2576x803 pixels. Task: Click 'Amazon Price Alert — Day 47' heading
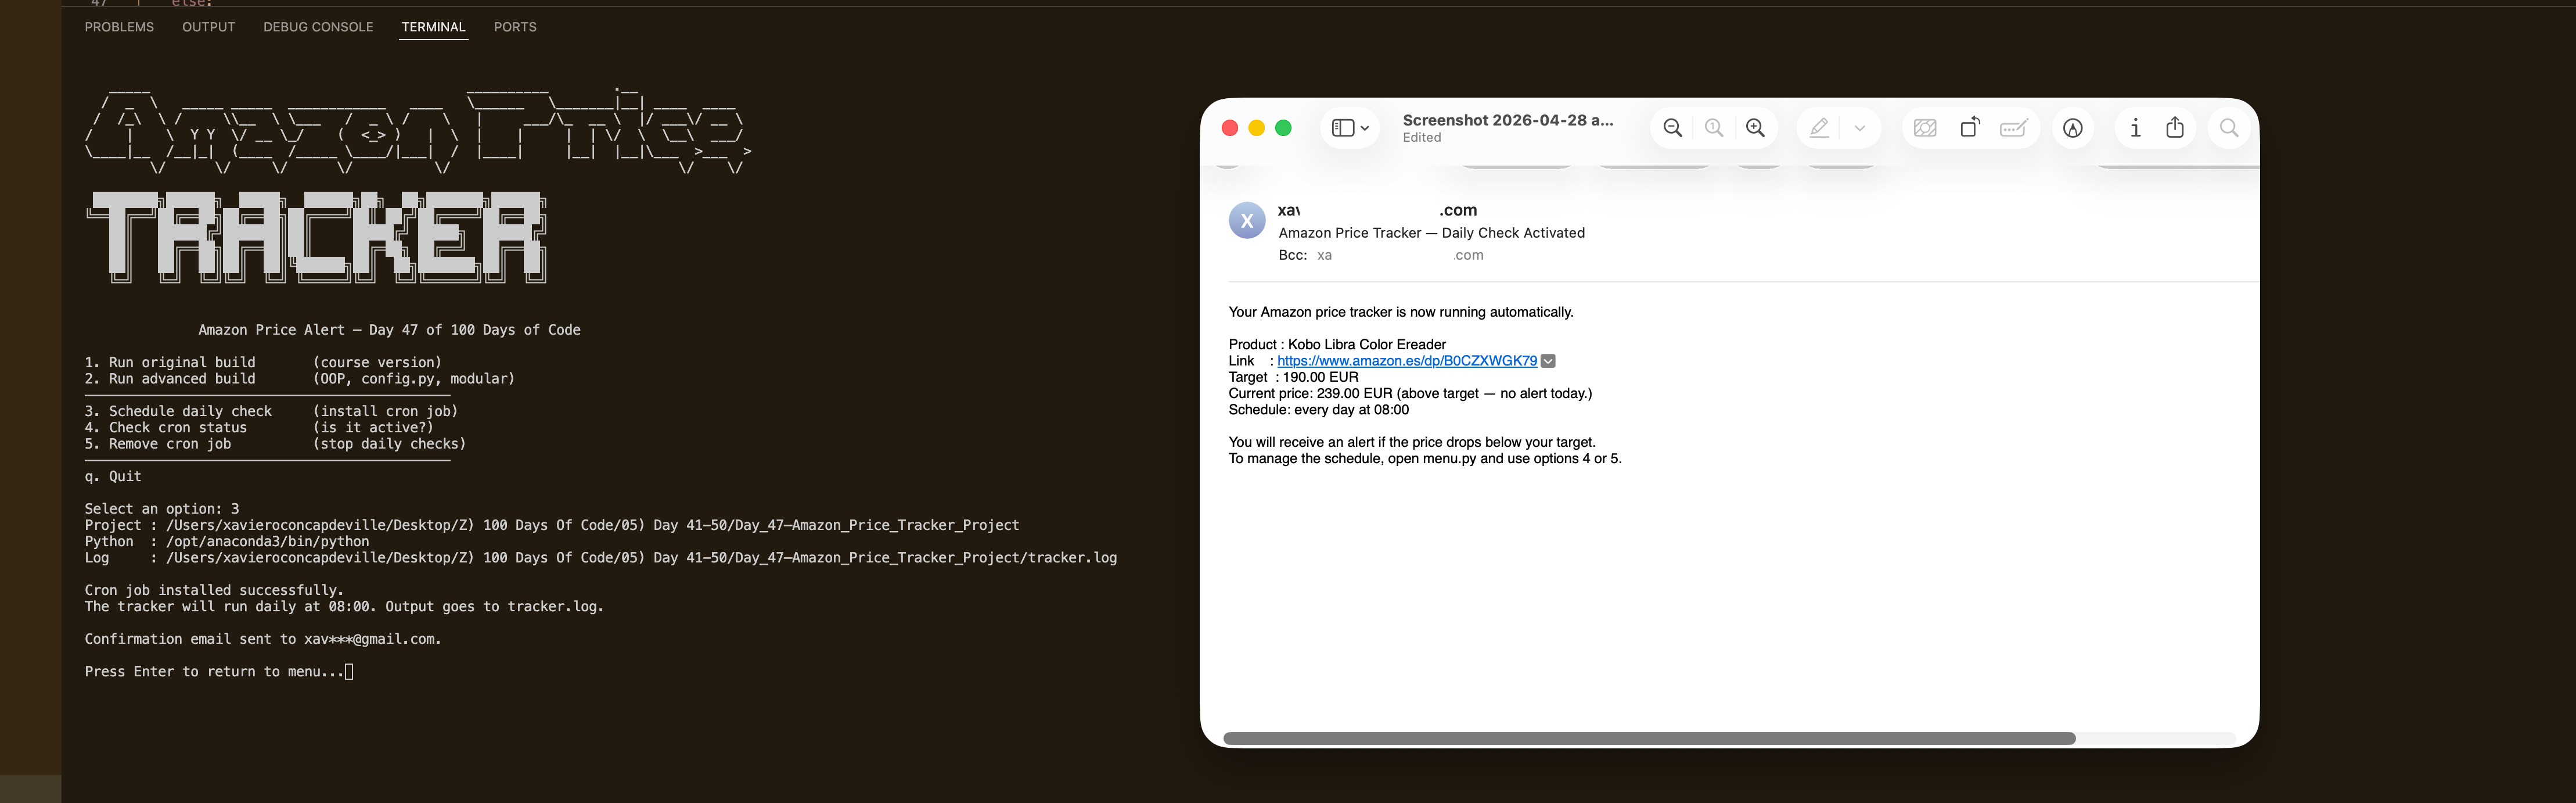(389, 330)
